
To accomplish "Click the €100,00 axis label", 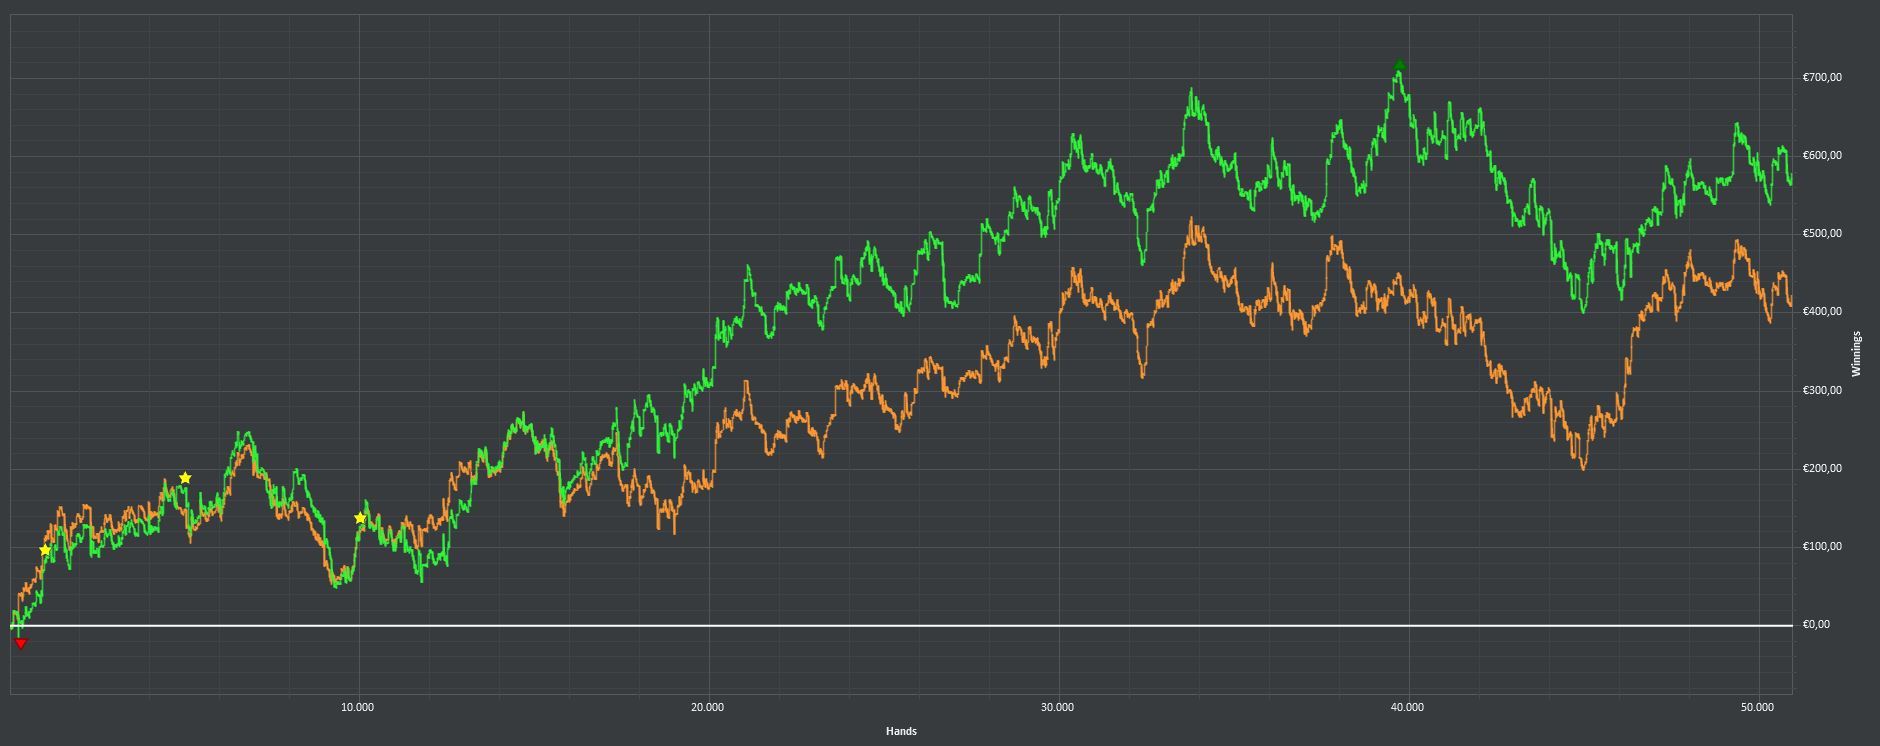I will (x=1822, y=547).
